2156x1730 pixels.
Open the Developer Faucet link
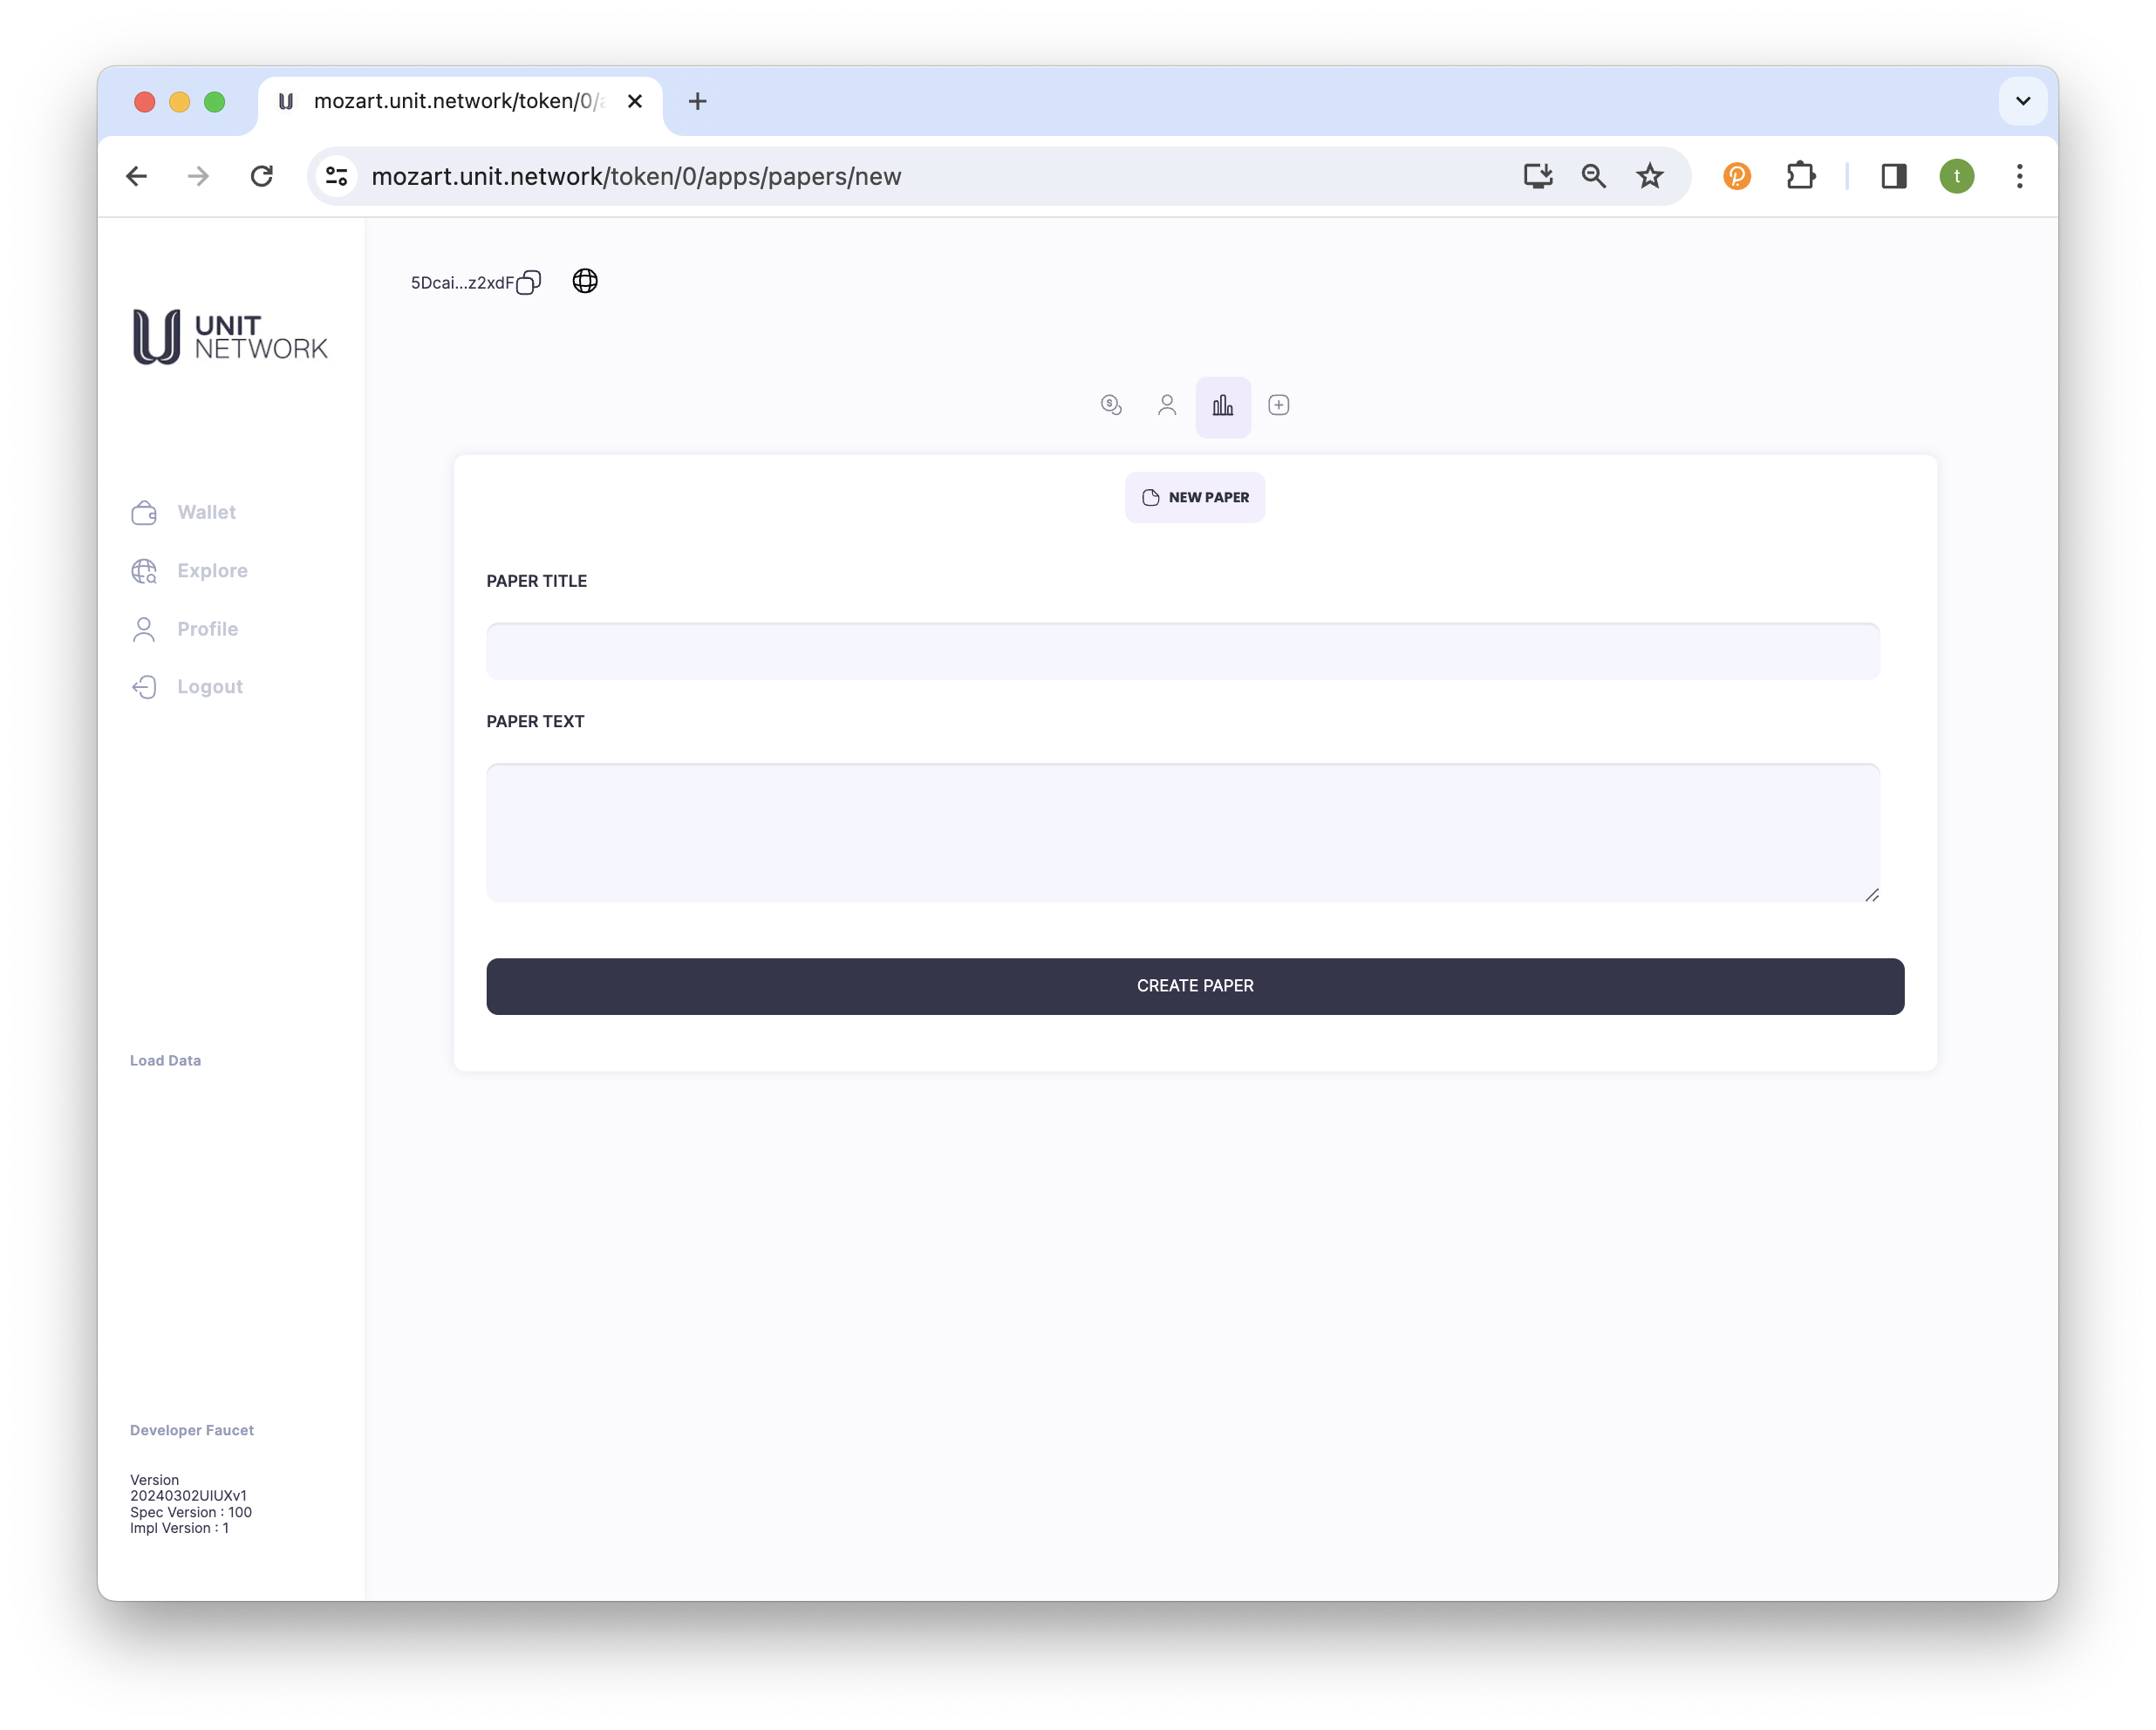[x=192, y=1430]
